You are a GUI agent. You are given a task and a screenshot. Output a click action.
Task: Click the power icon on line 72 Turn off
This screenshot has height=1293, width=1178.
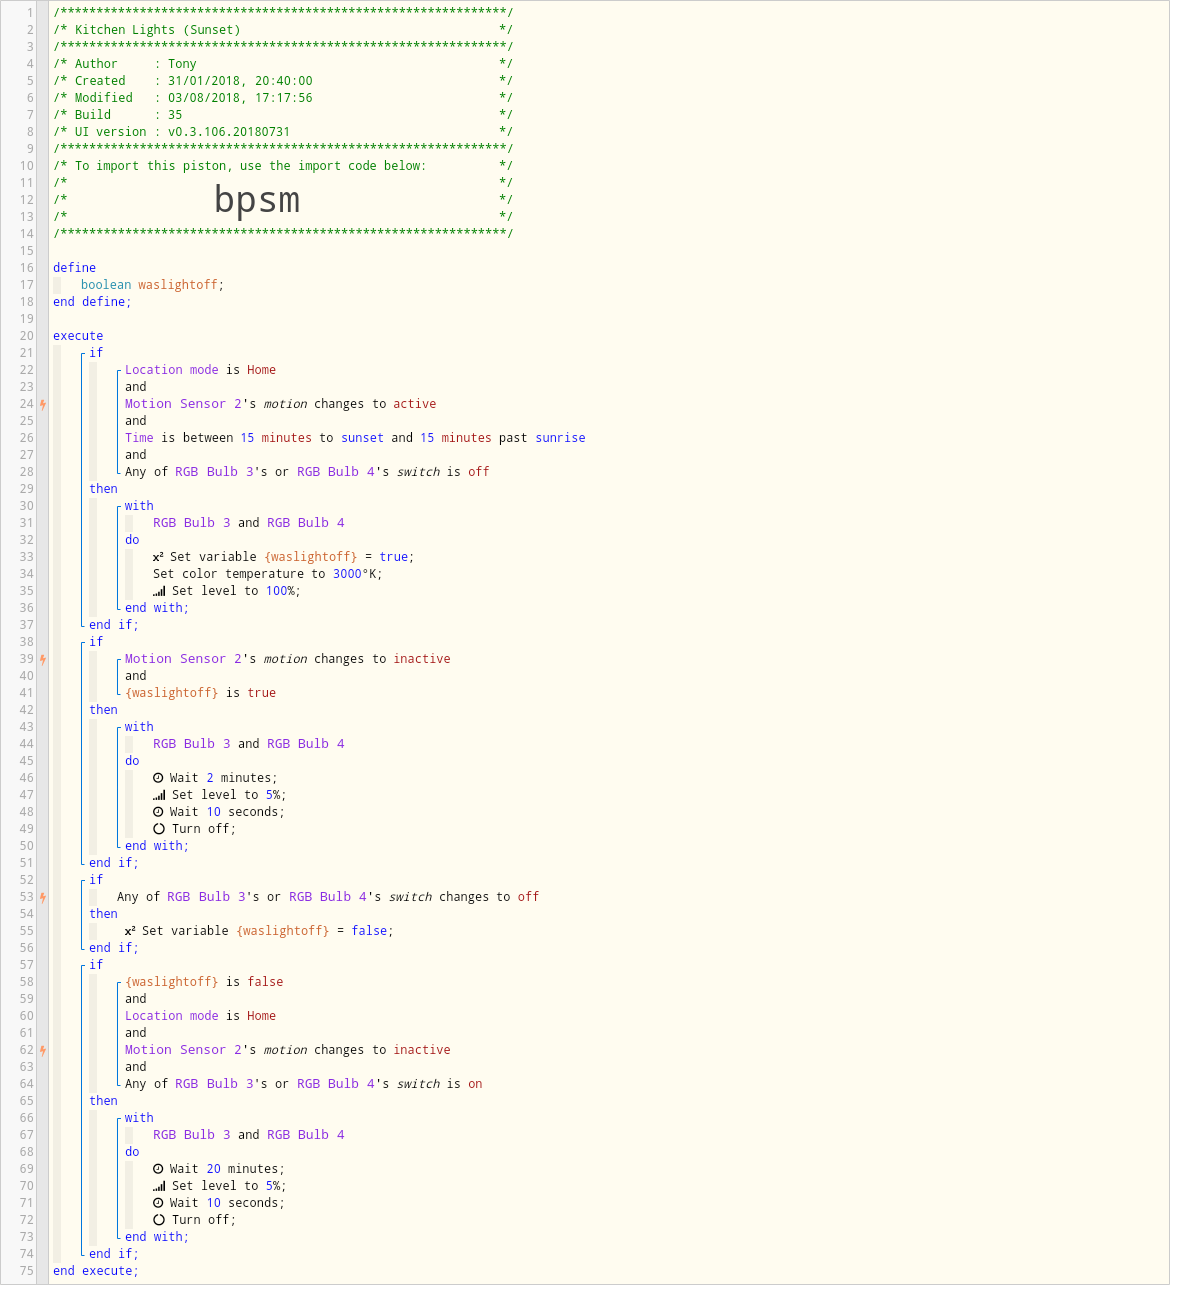pyautogui.click(x=159, y=1220)
